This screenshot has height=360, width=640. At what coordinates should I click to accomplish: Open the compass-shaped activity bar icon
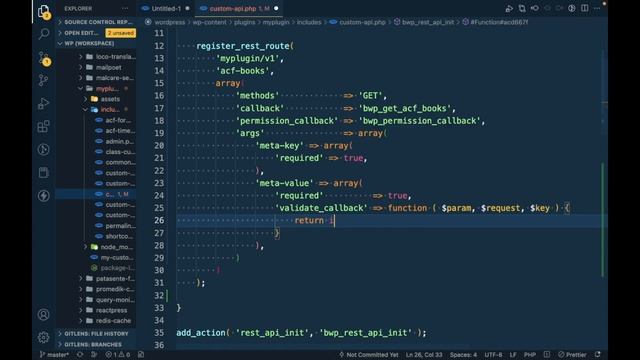pyautogui.click(x=43, y=149)
